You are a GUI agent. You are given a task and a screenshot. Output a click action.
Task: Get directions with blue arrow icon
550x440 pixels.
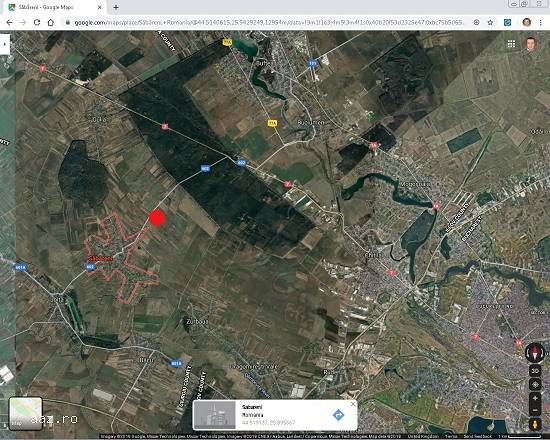pos(338,415)
